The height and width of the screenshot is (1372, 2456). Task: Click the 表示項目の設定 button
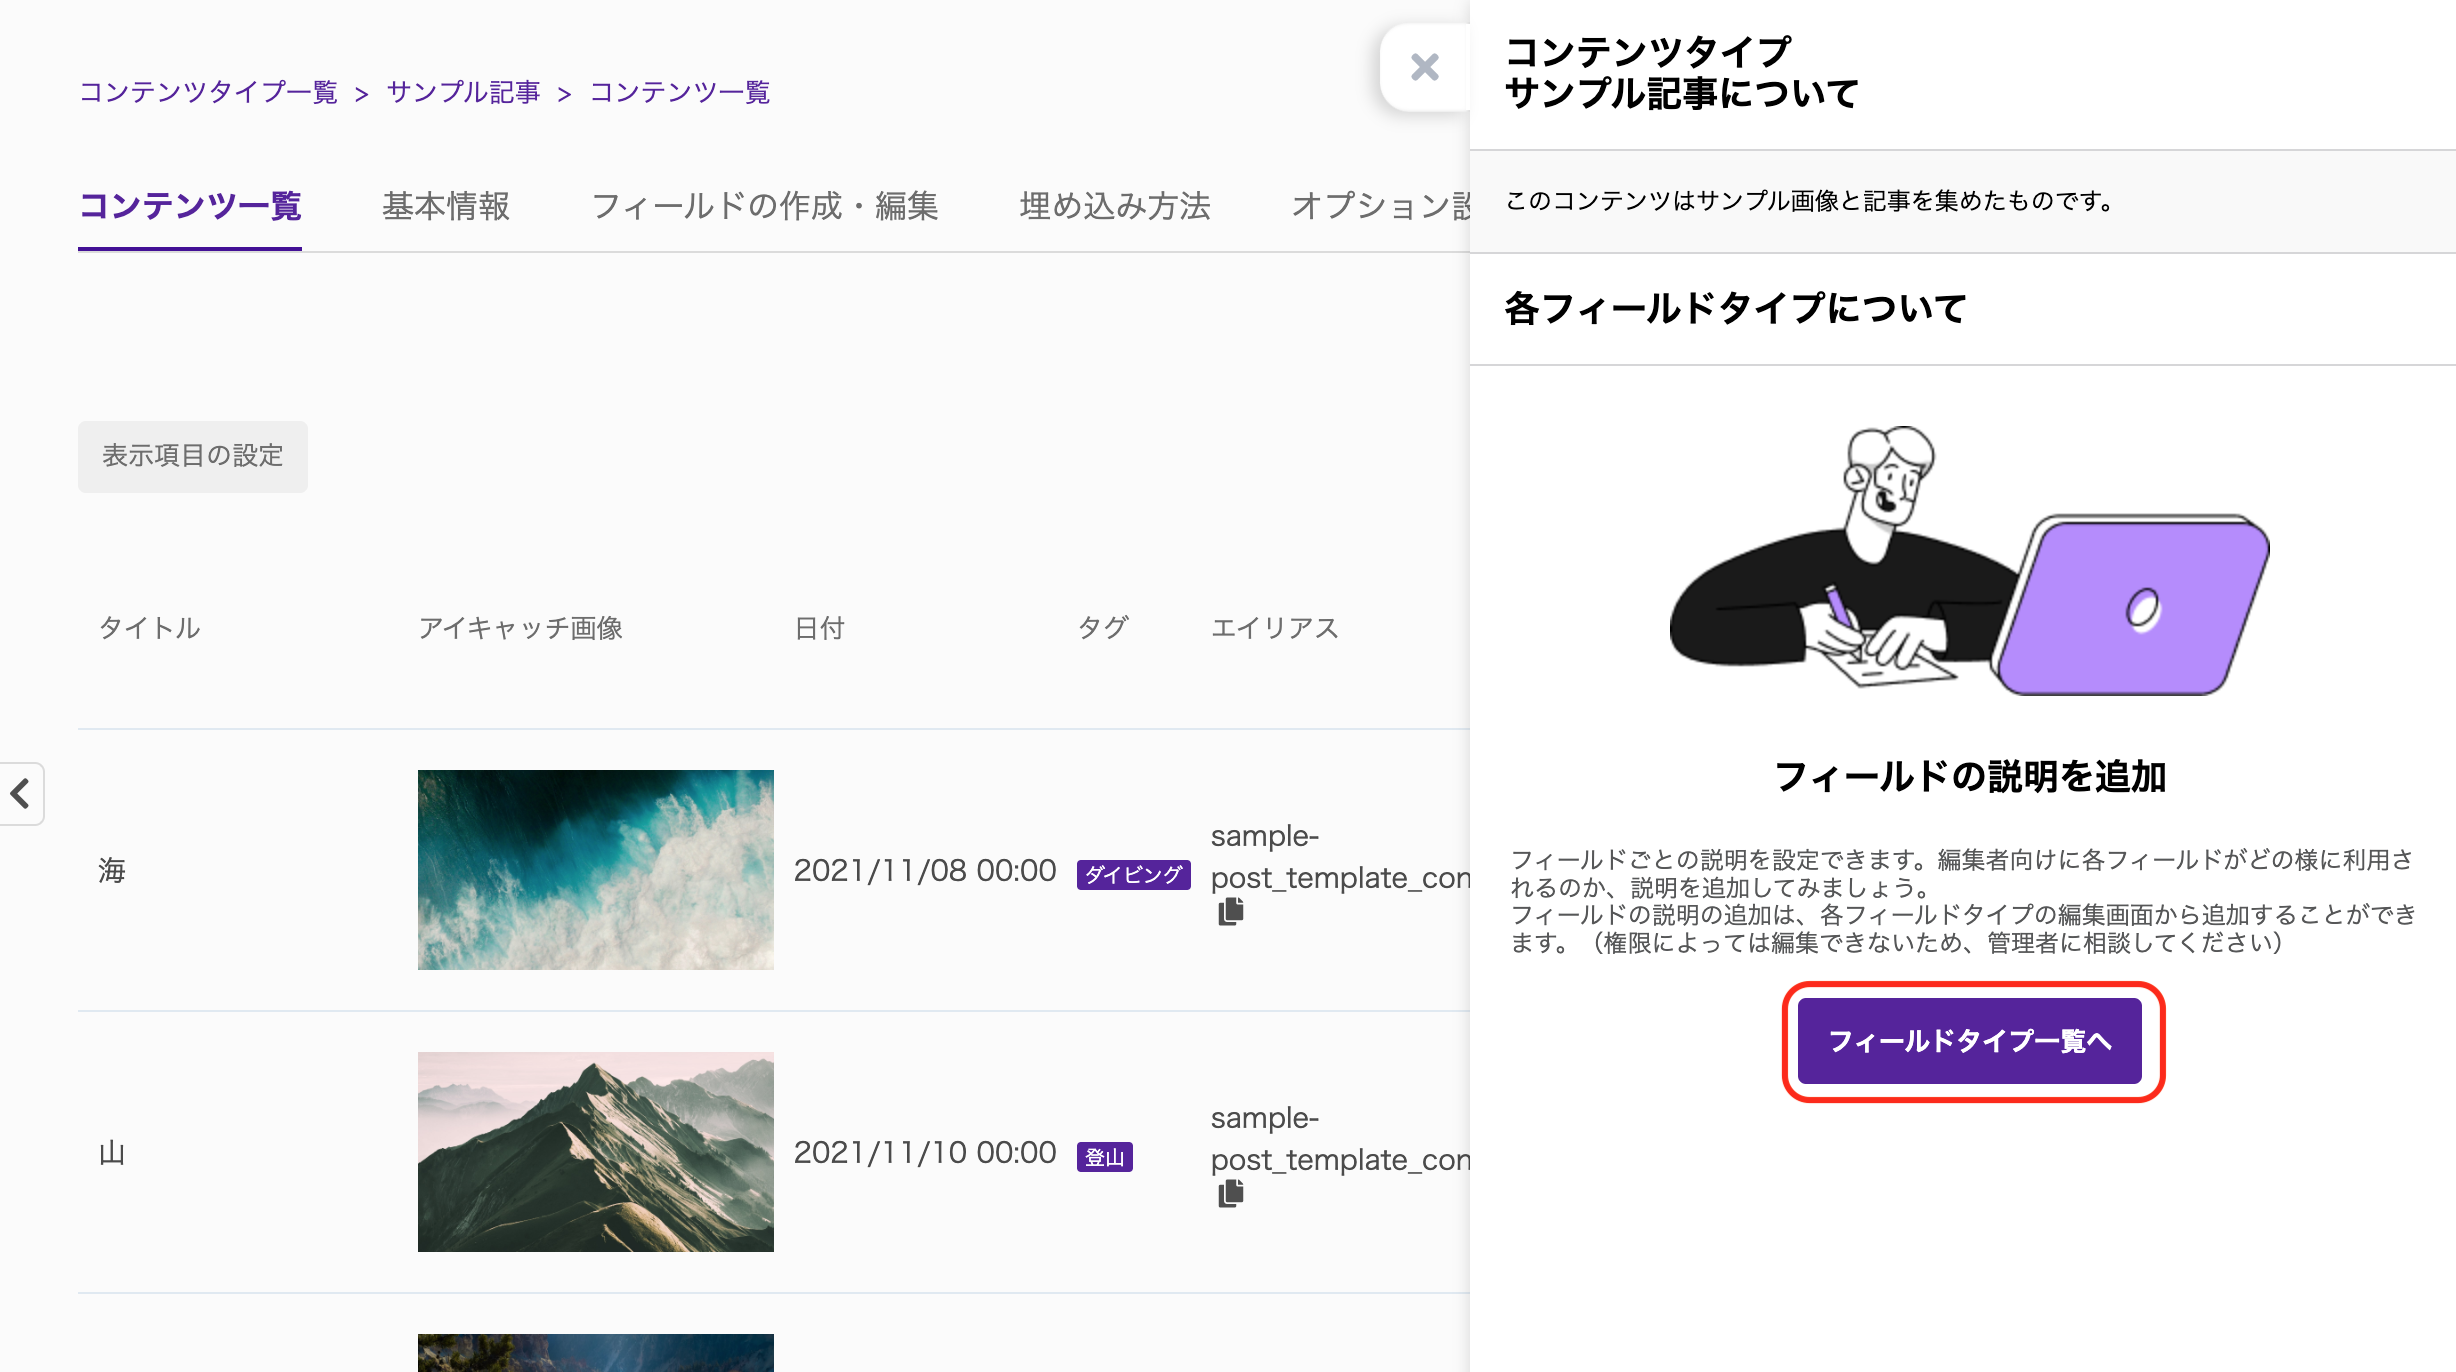(193, 456)
